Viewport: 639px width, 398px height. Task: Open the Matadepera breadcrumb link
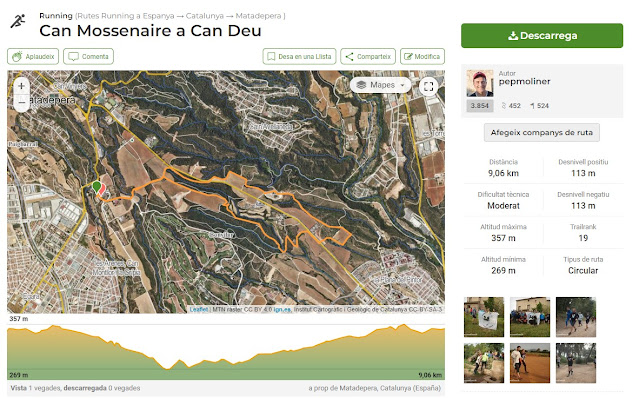point(258,16)
